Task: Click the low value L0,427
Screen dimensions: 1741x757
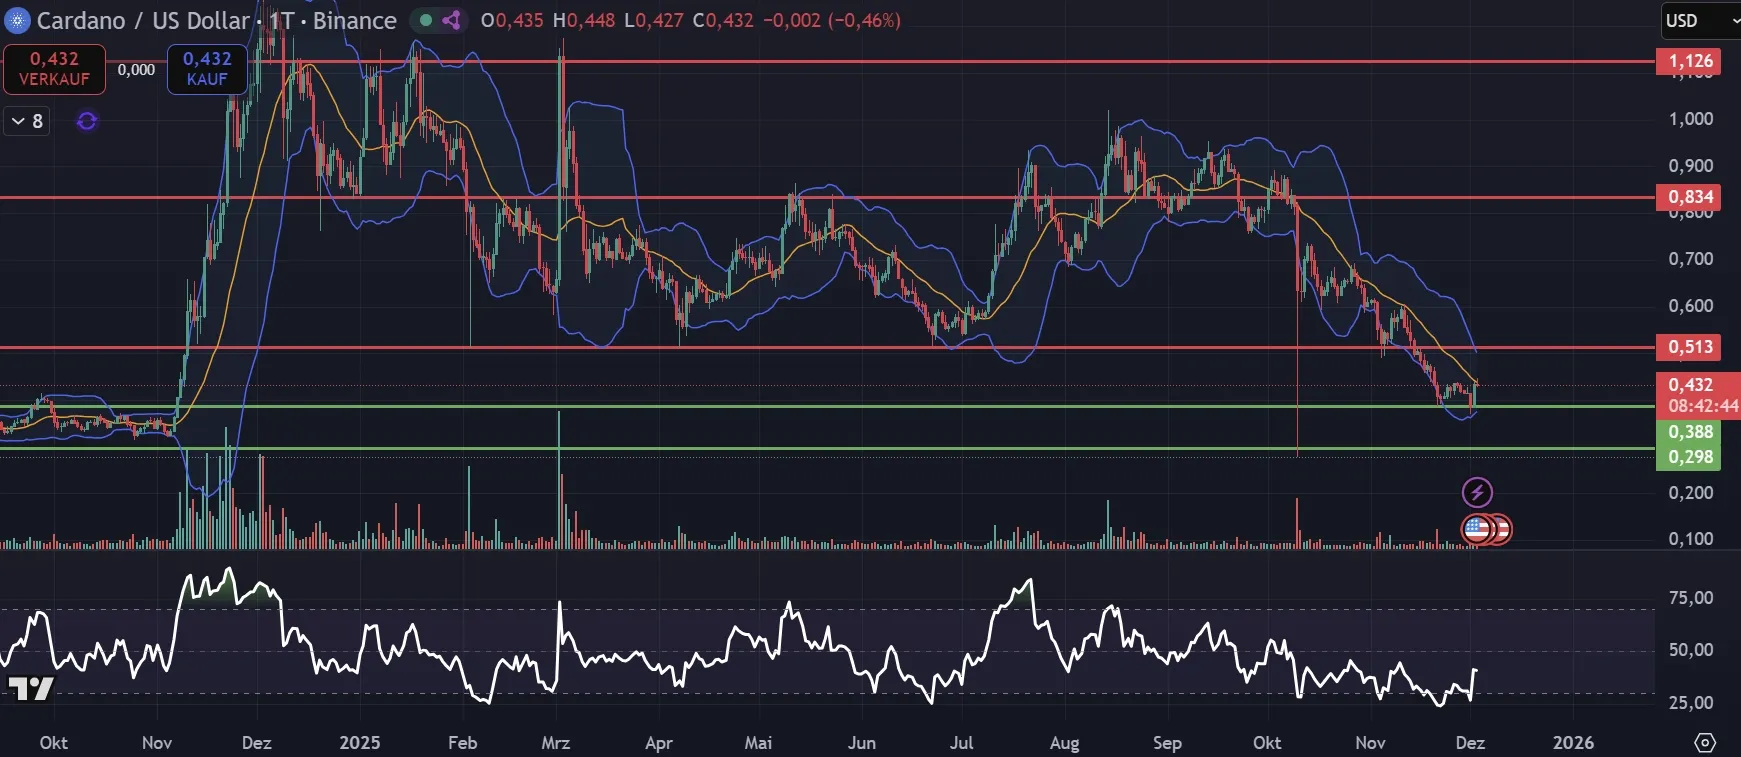Action: (x=654, y=20)
